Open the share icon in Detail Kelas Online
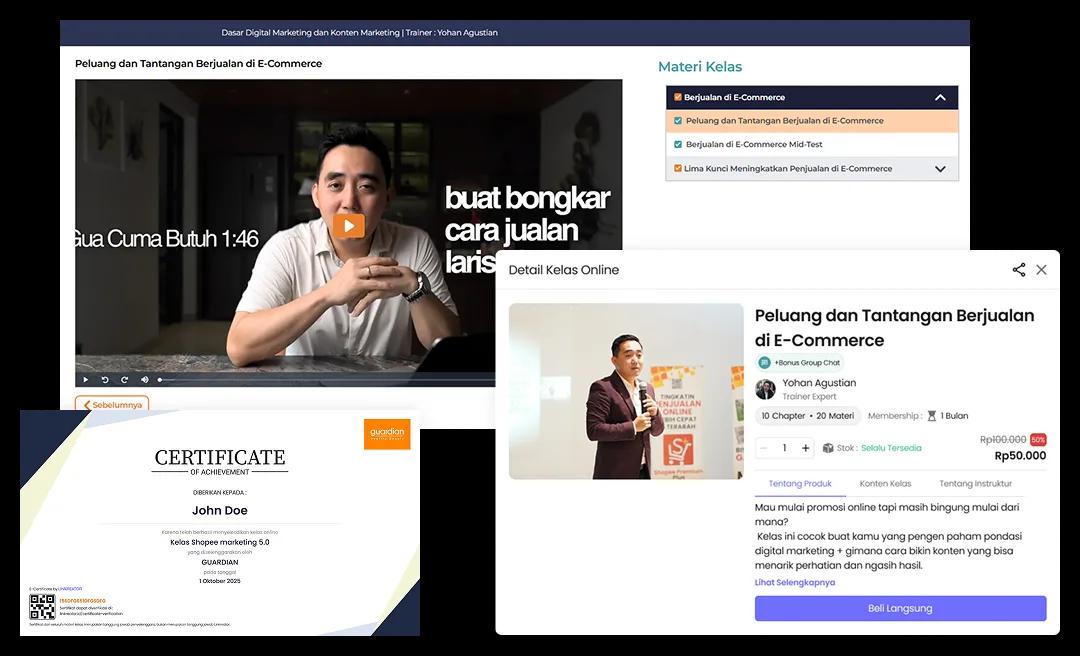Viewport: 1080px width, 656px height. 1018,269
